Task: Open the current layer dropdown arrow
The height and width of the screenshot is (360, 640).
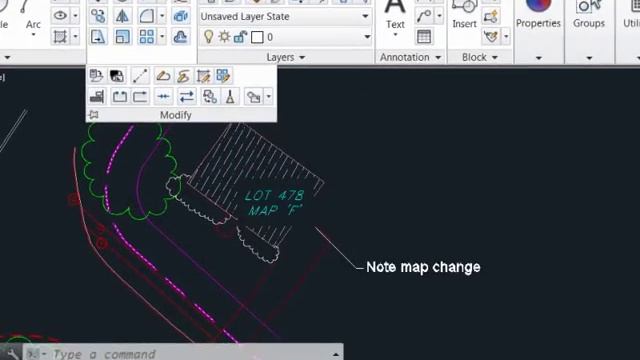Action: [367, 37]
